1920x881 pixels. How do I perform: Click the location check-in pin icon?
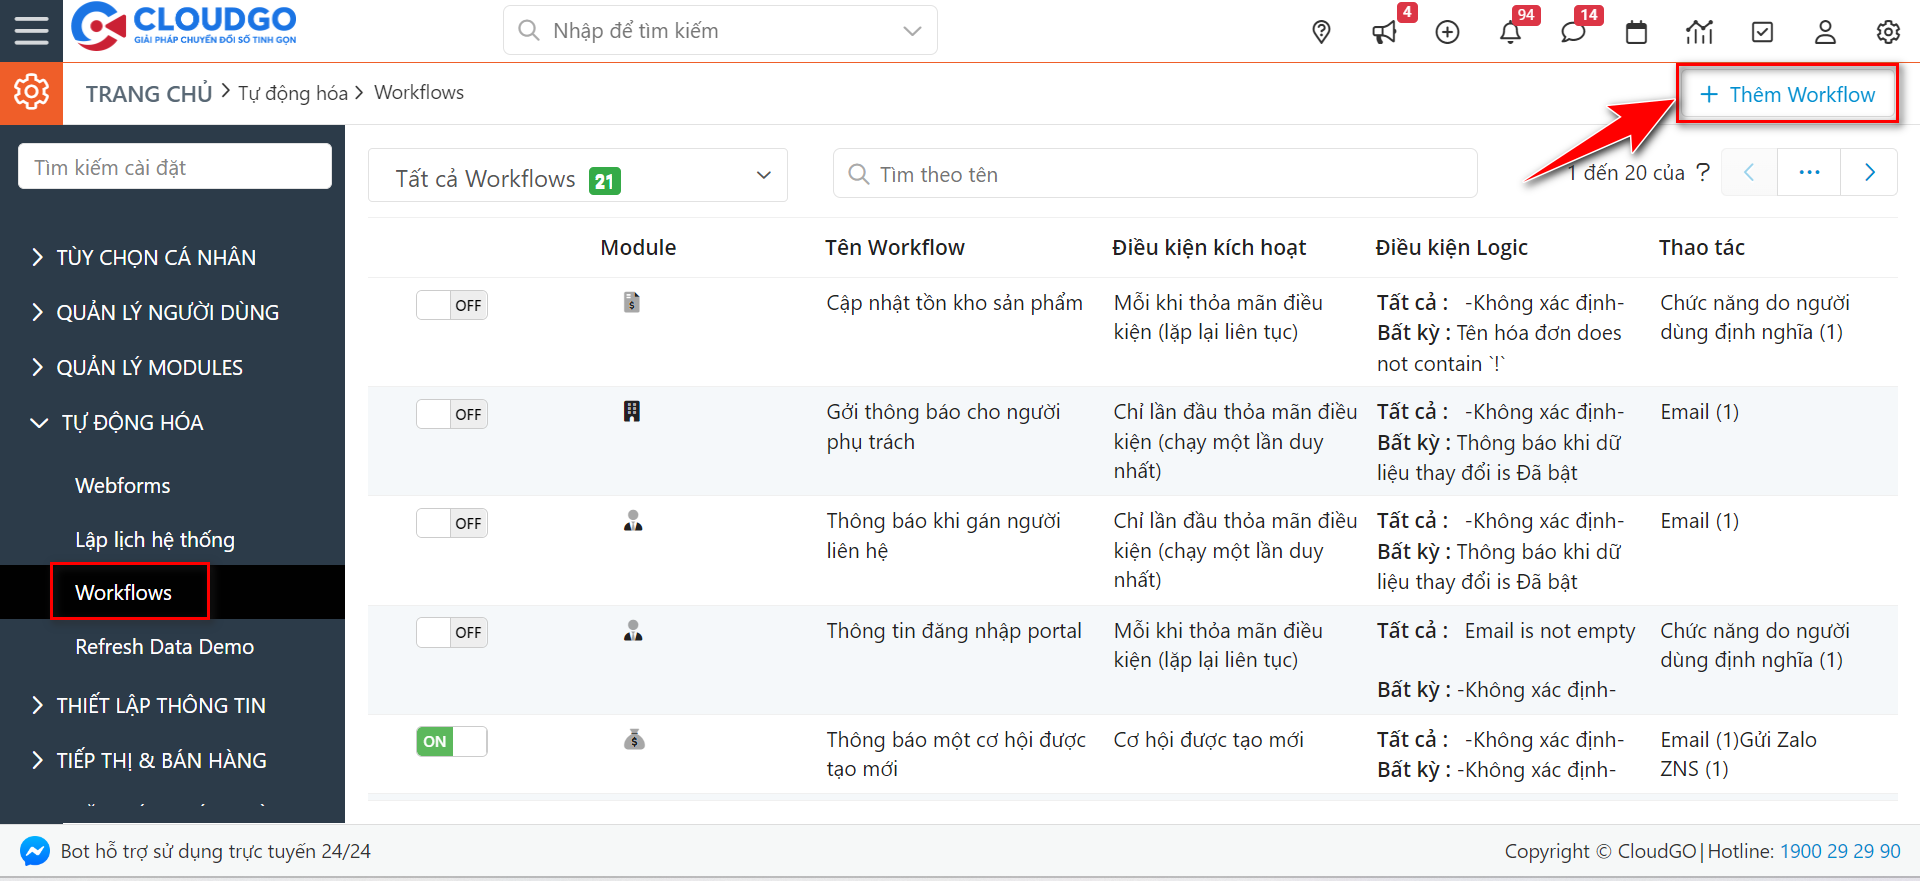tap(1321, 32)
